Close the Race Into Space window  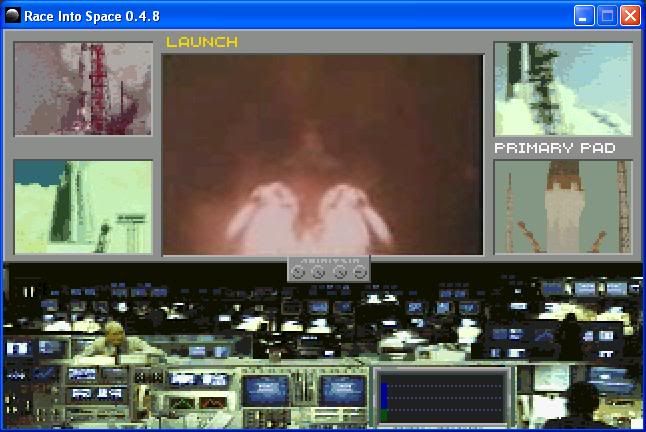click(x=630, y=16)
